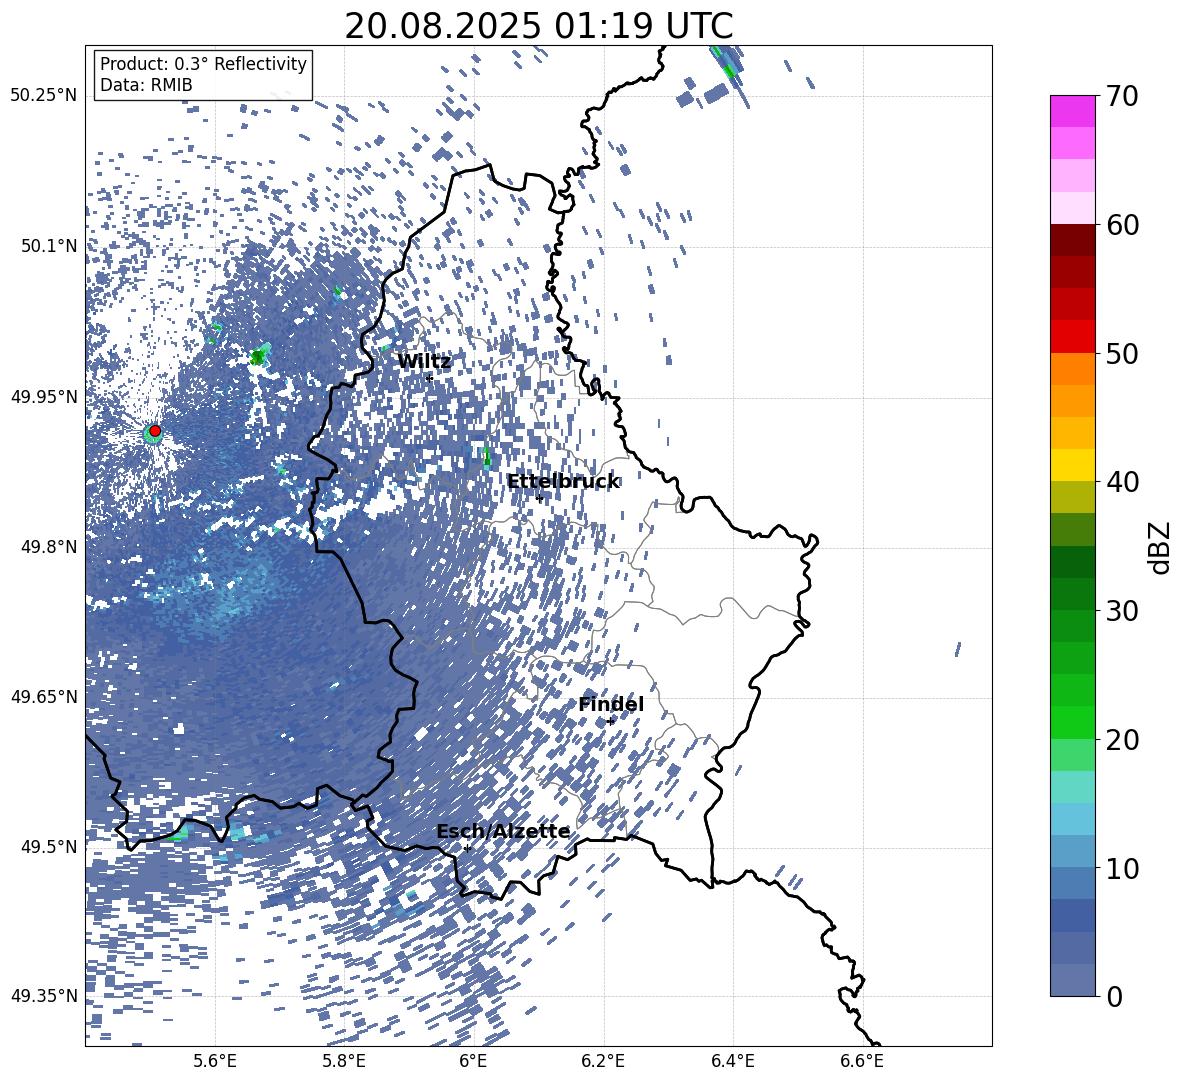Click the longitude label 6.6°E
The width and height of the screenshot is (1184, 1081).
click(x=862, y=1061)
